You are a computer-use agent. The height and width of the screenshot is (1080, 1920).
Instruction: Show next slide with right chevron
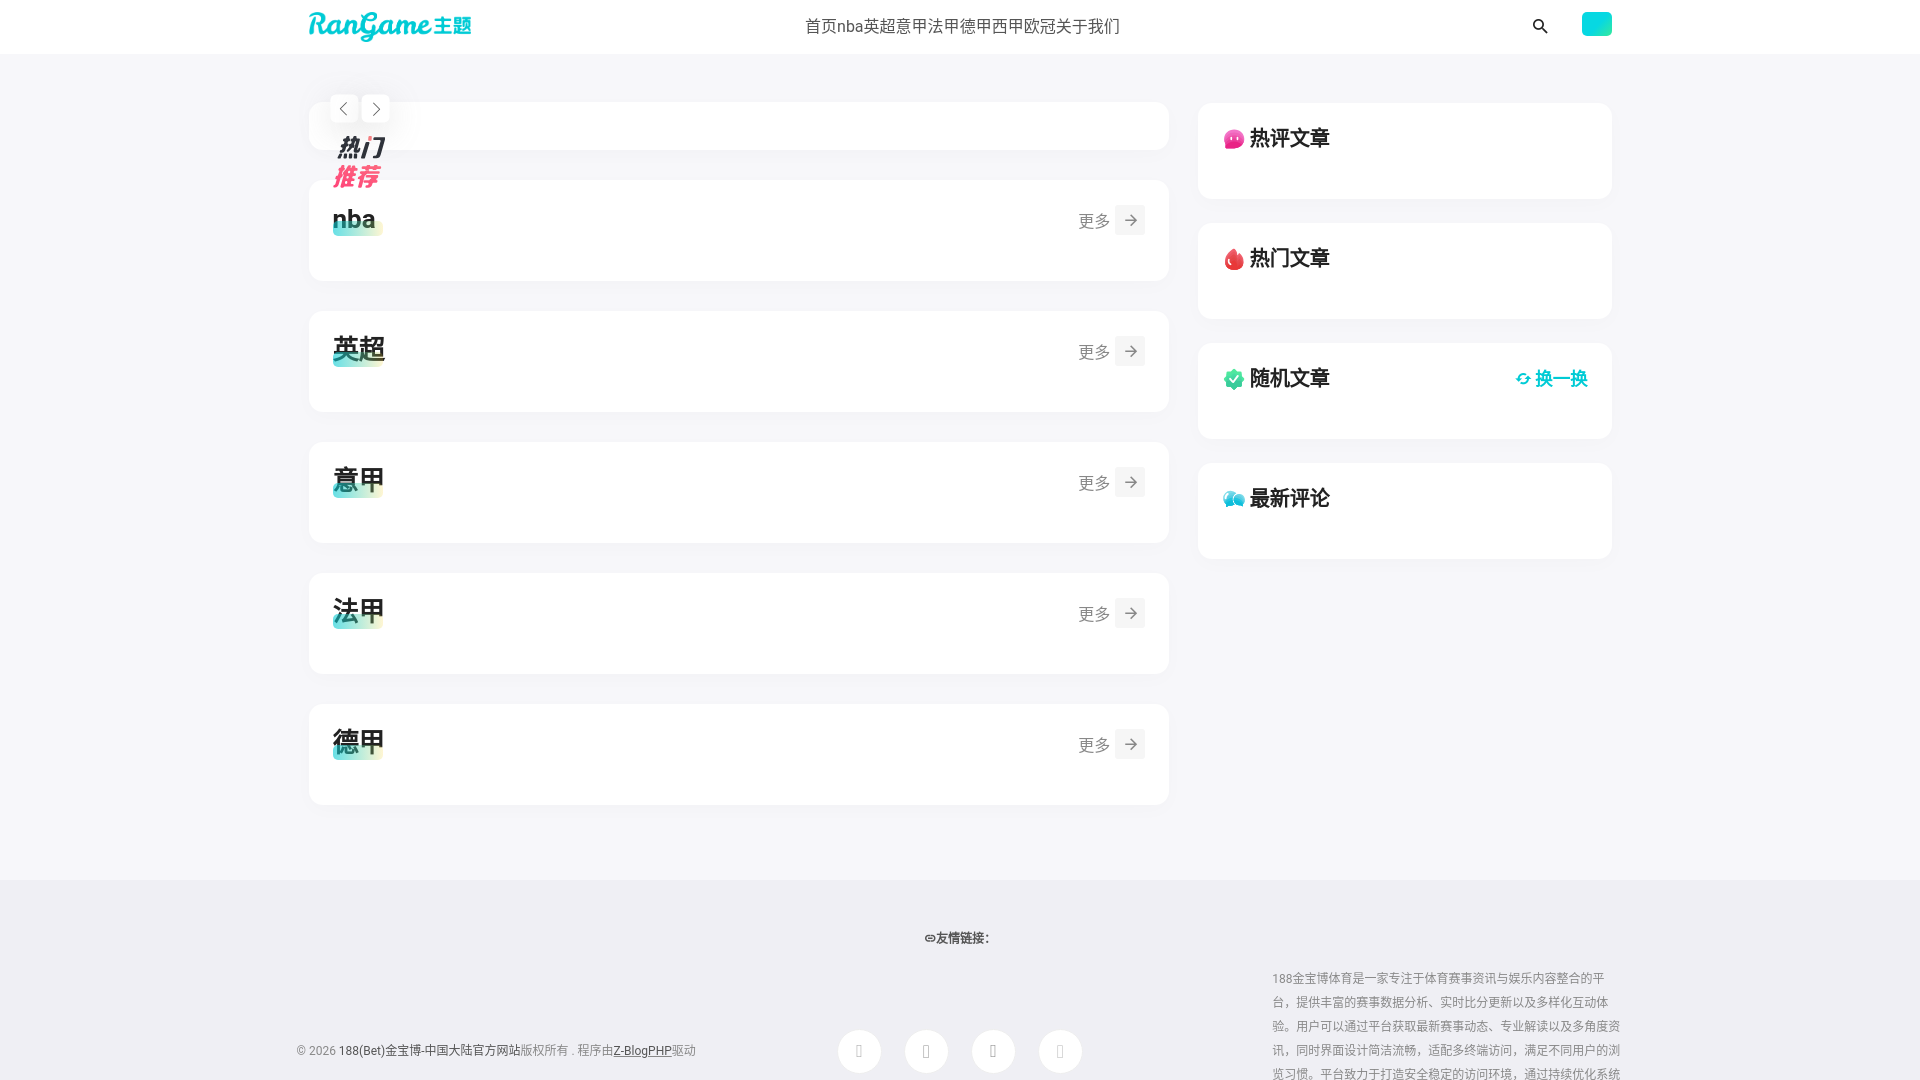pos(376,109)
